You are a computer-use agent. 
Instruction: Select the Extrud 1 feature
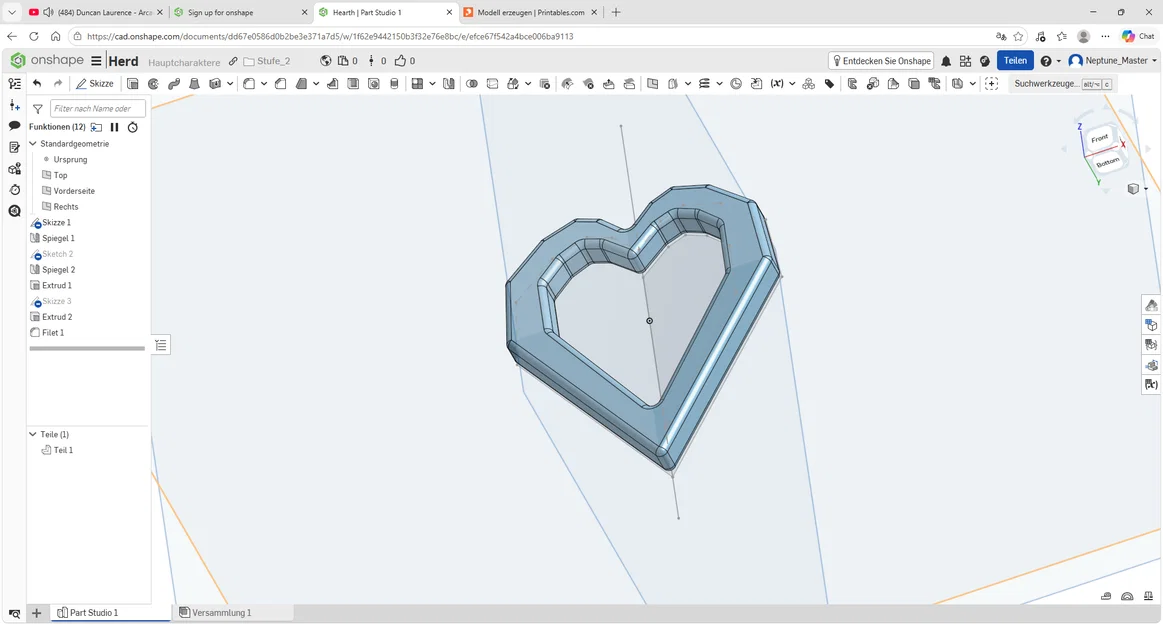click(56, 285)
